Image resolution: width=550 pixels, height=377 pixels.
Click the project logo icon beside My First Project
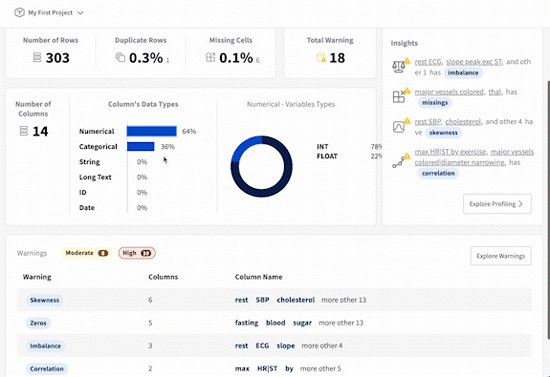point(19,13)
